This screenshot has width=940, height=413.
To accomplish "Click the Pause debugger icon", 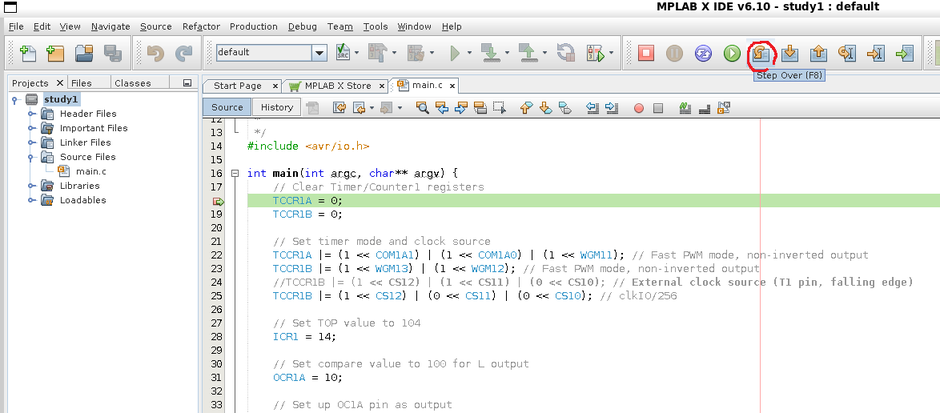I will coord(675,52).
